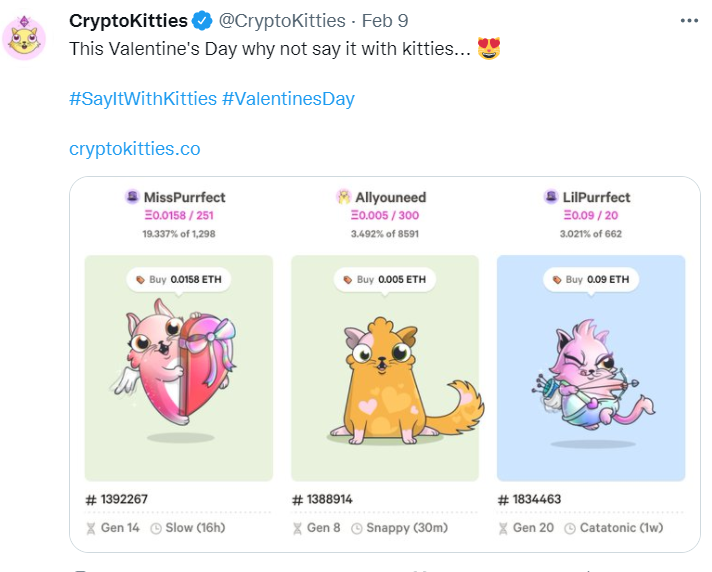Click the Slow (16h) cooldown clock icon
This screenshot has height=572, width=712.
pyautogui.click(x=156, y=528)
